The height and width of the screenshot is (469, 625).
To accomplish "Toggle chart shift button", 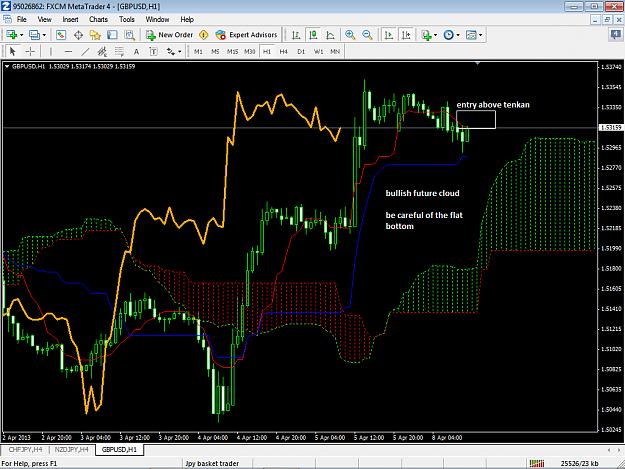I will [406, 35].
